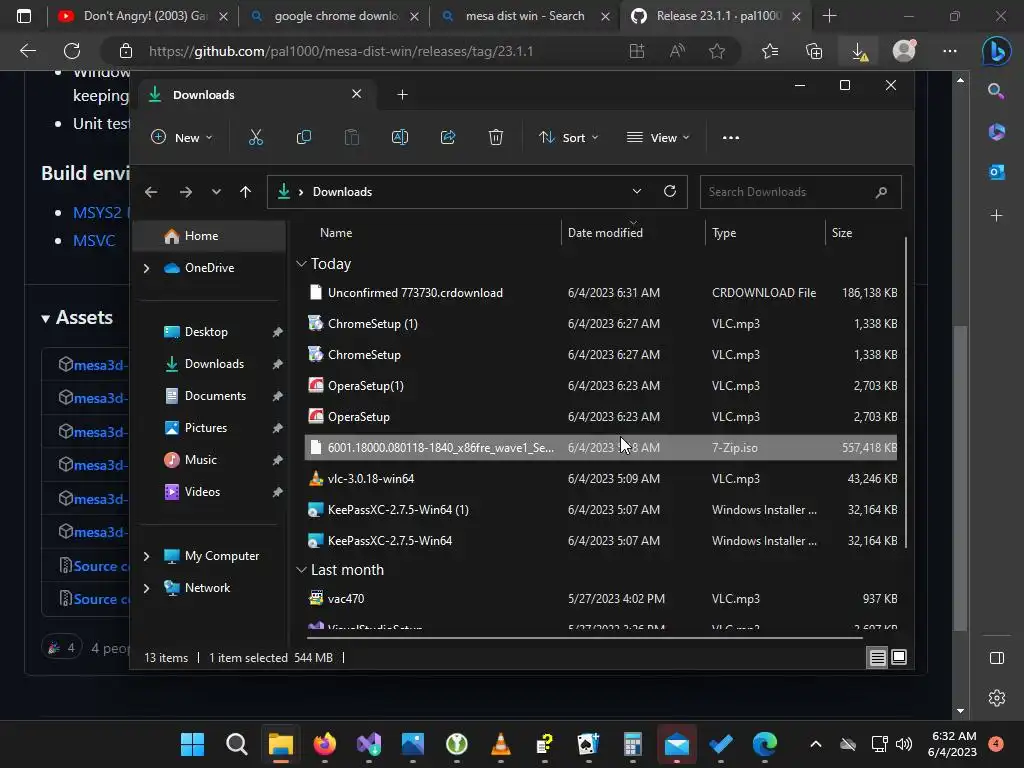The height and width of the screenshot is (768, 1024).
Task: Click the Bing chat icon in Edge sidebar
Action: click(997, 51)
